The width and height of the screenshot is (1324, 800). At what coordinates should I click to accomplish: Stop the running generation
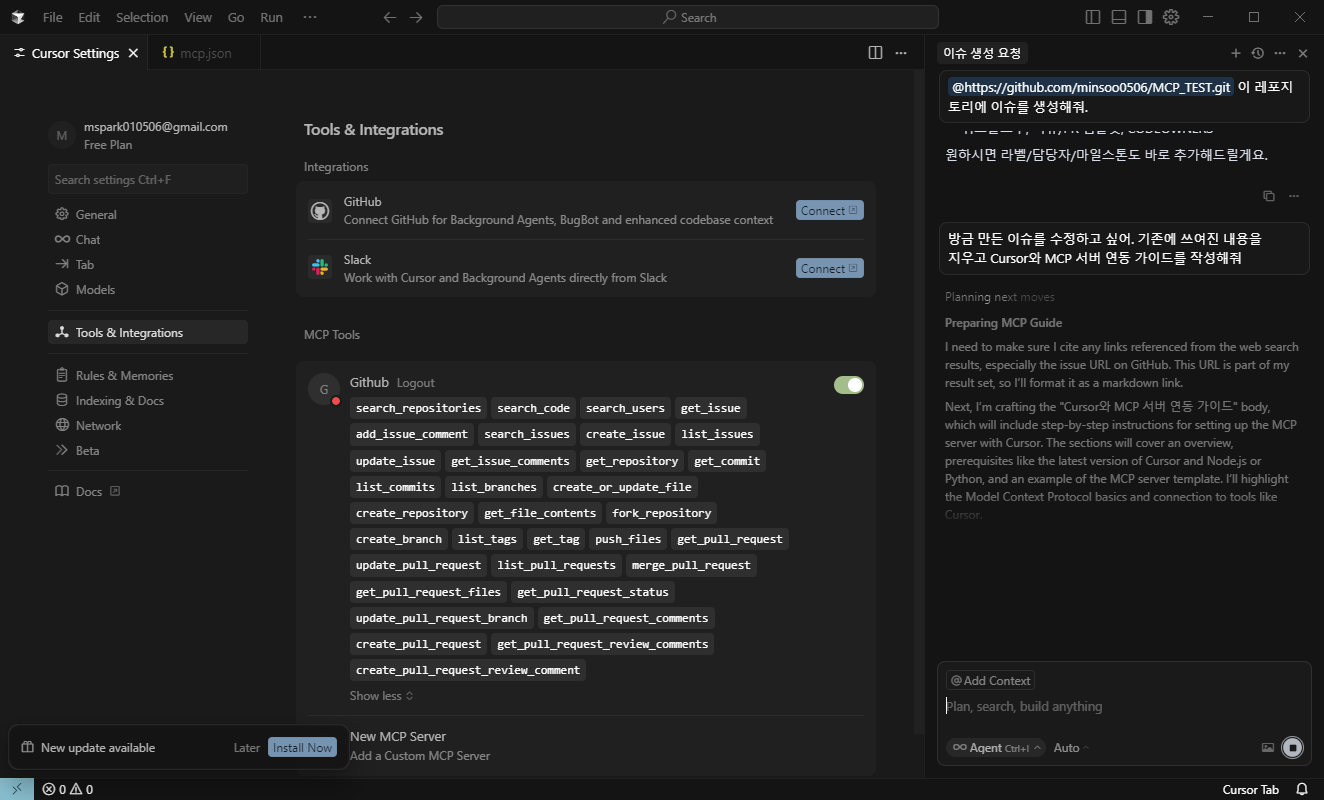pos(1293,747)
